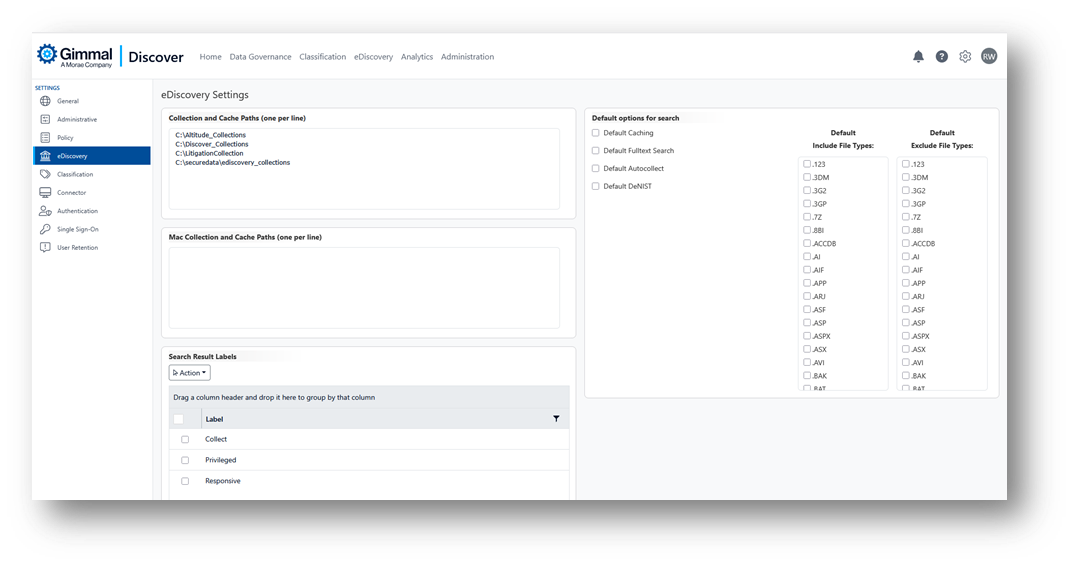The width and height of the screenshot is (1072, 565).
Task: Click the notifications bell icon
Action: [x=918, y=57]
